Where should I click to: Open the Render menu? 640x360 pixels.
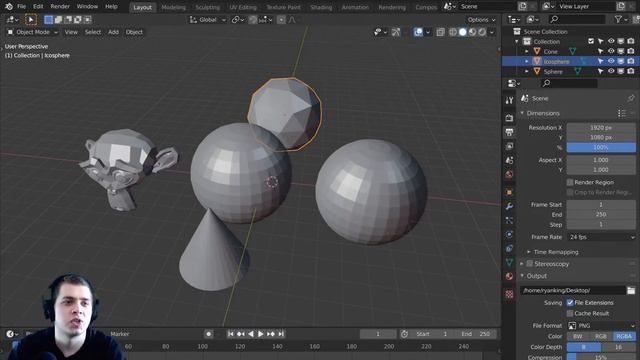tap(60, 7)
